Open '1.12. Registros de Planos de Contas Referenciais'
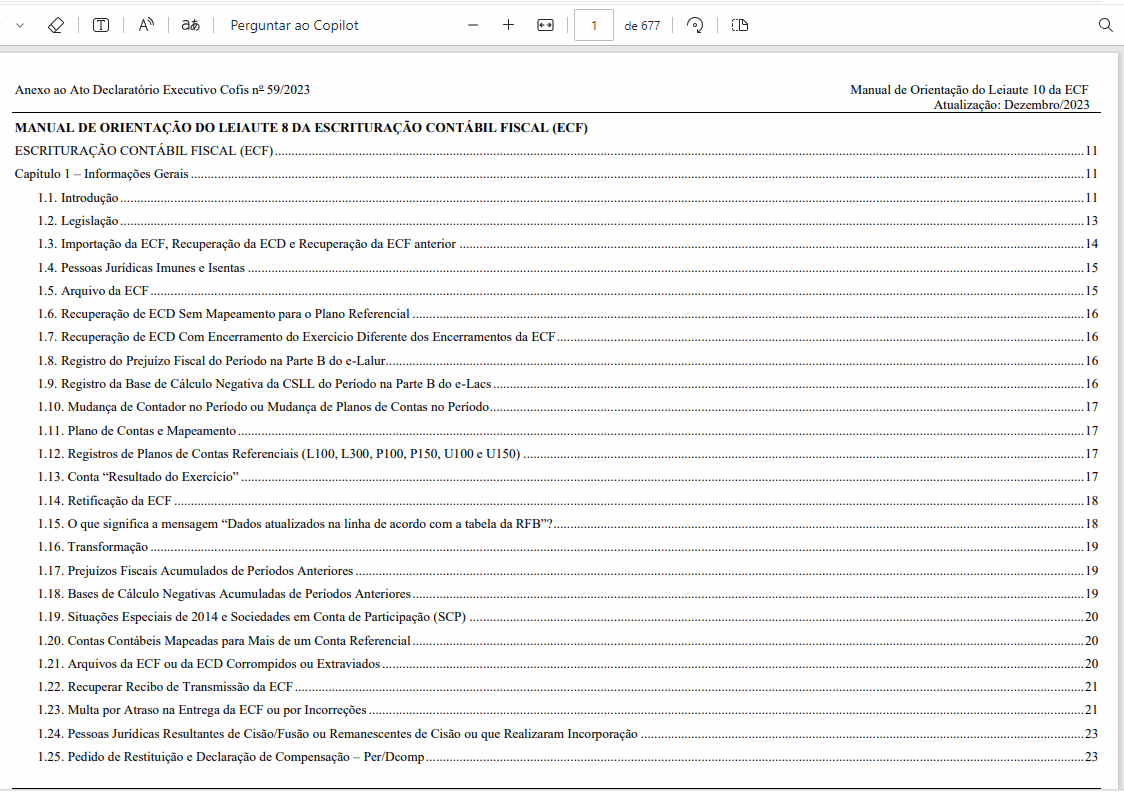 [568, 453]
